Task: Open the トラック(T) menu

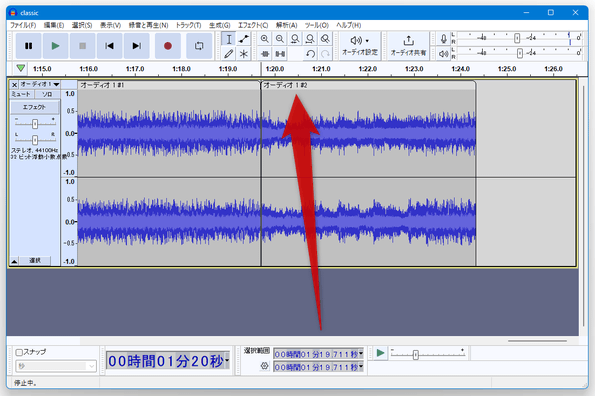Action: click(188, 25)
